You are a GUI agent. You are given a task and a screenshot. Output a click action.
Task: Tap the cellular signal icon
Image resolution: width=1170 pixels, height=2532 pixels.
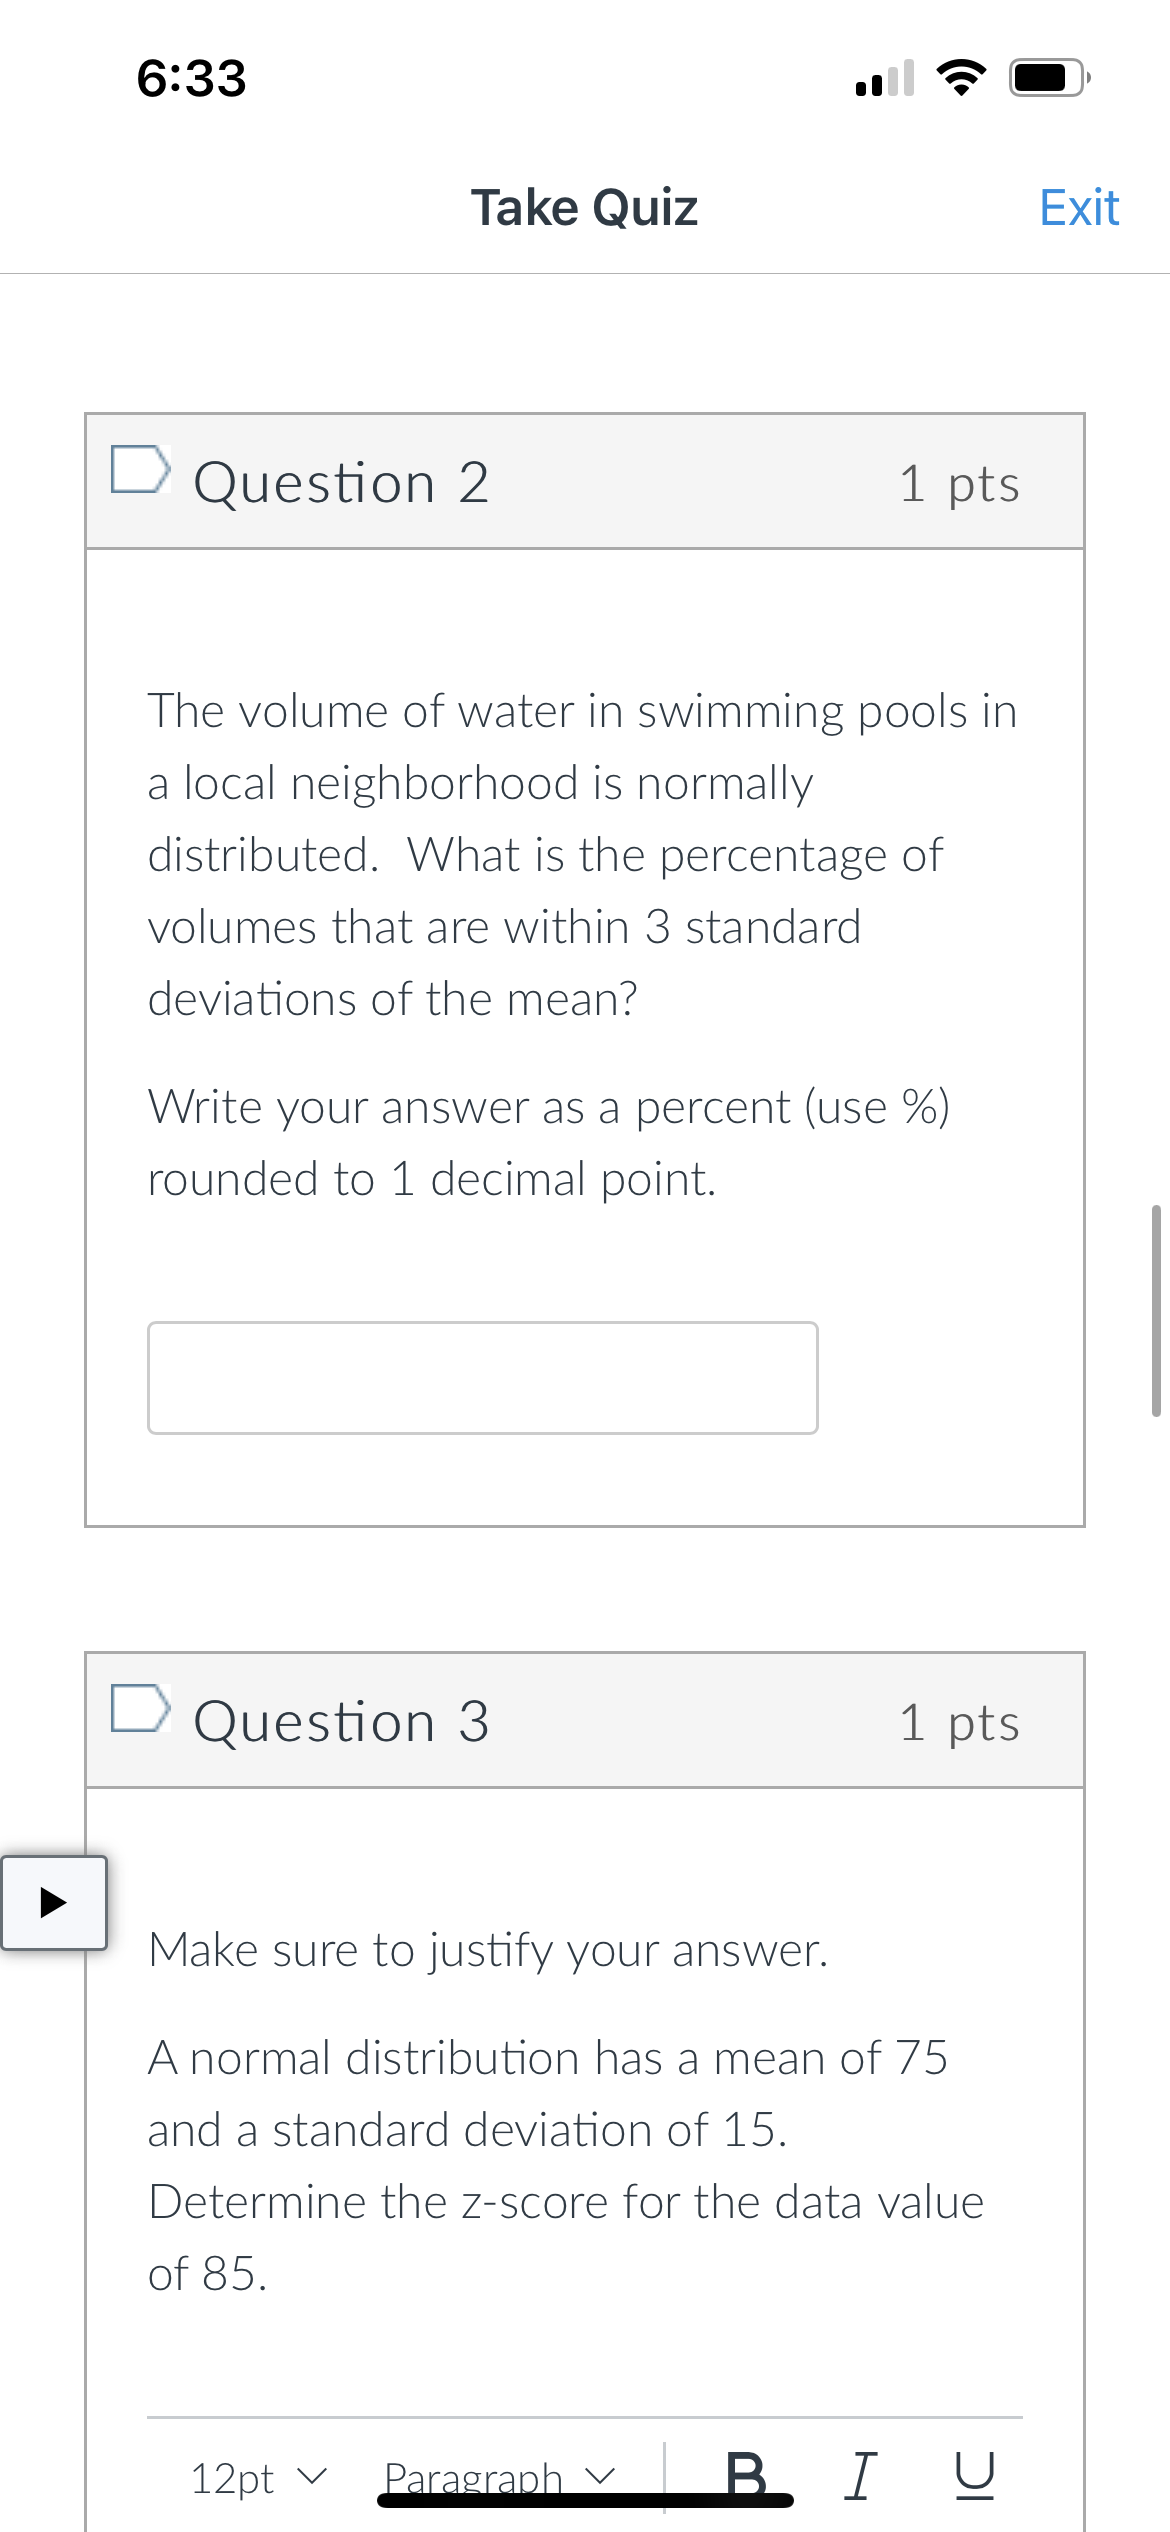tap(884, 78)
